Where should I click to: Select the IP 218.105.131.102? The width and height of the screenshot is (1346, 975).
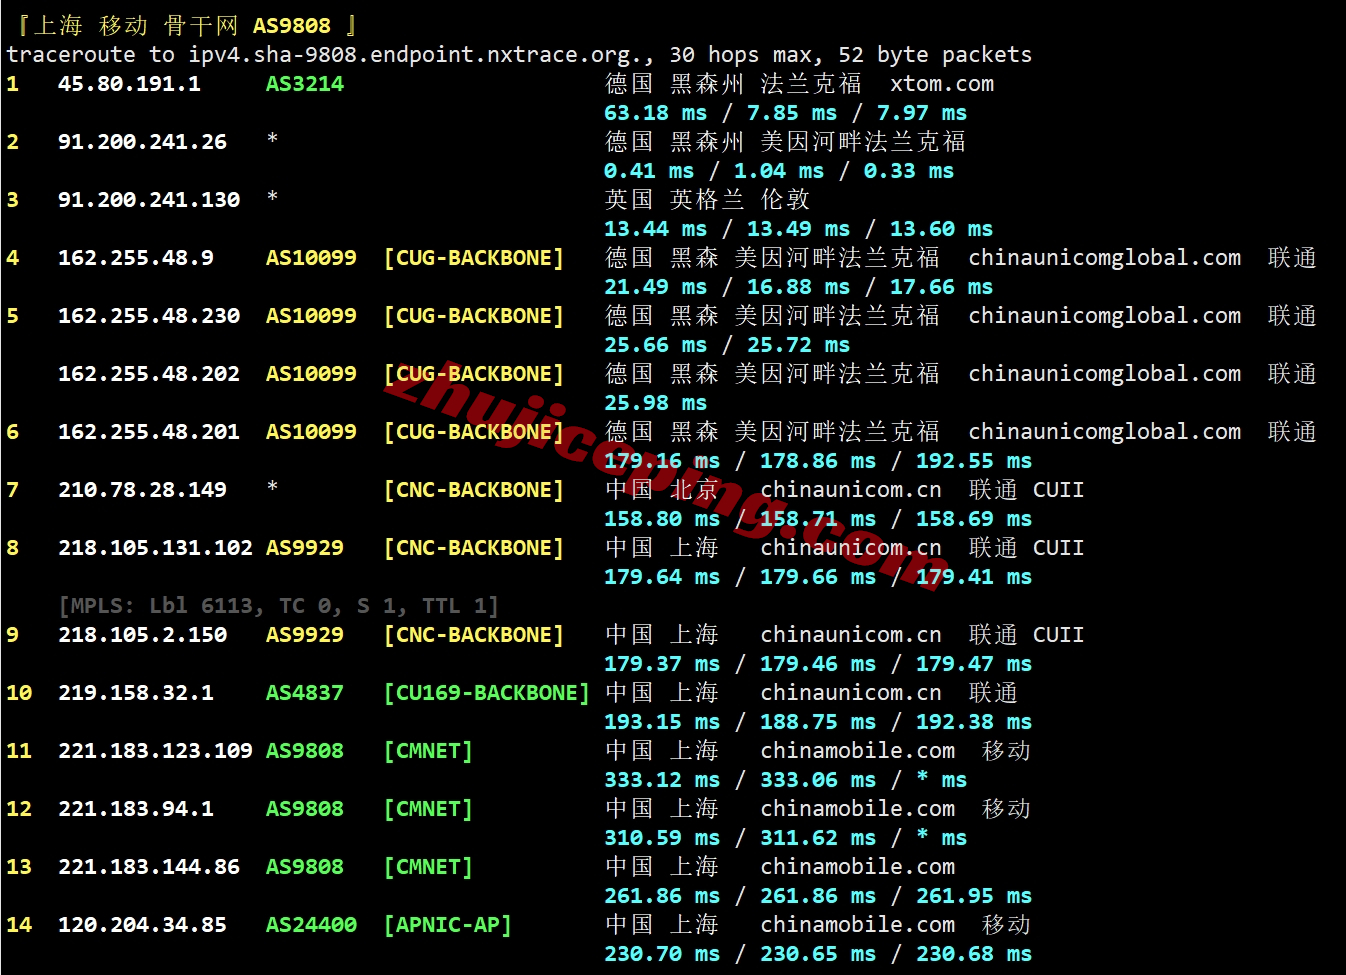[155, 548]
